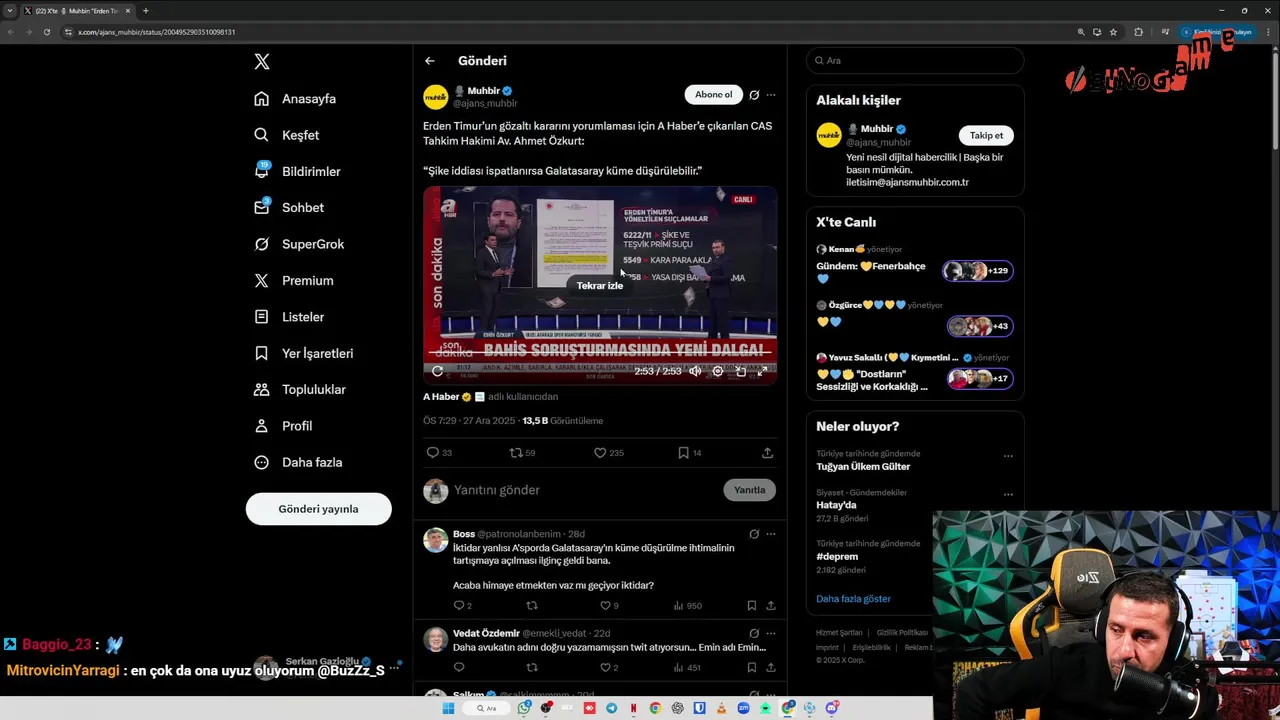
Task: Repost Boss's reply
Action: (532, 606)
